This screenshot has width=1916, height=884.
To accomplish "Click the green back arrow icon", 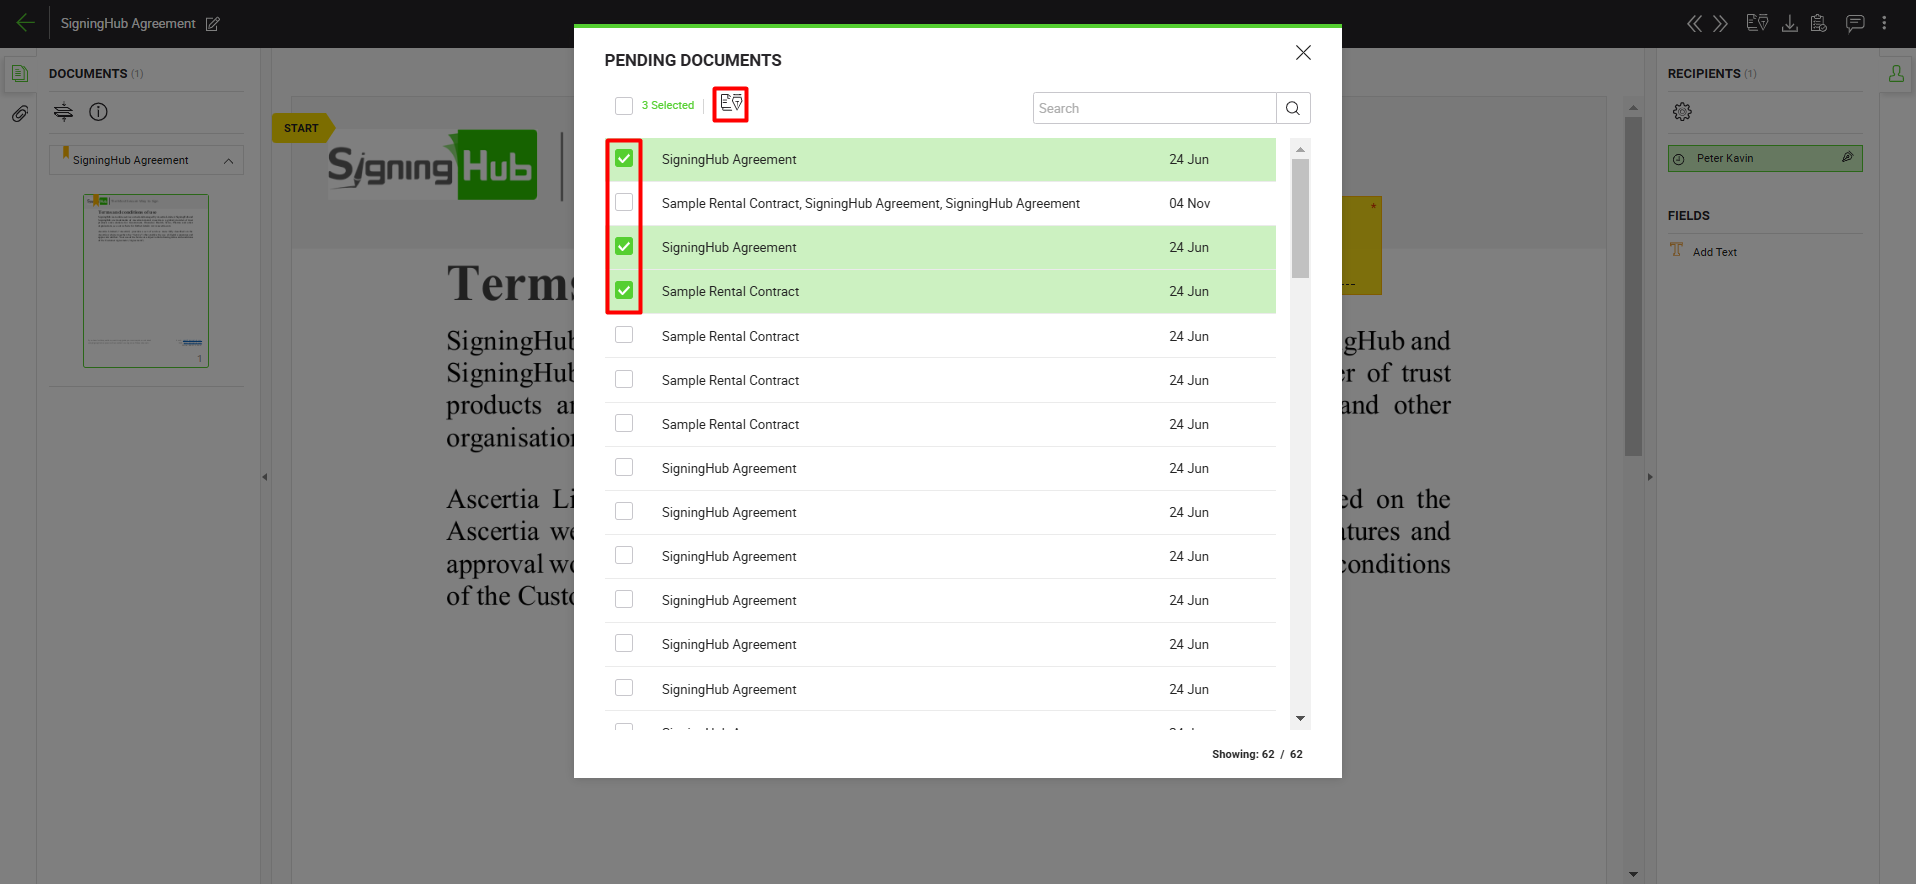I will click(x=26, y=23).
